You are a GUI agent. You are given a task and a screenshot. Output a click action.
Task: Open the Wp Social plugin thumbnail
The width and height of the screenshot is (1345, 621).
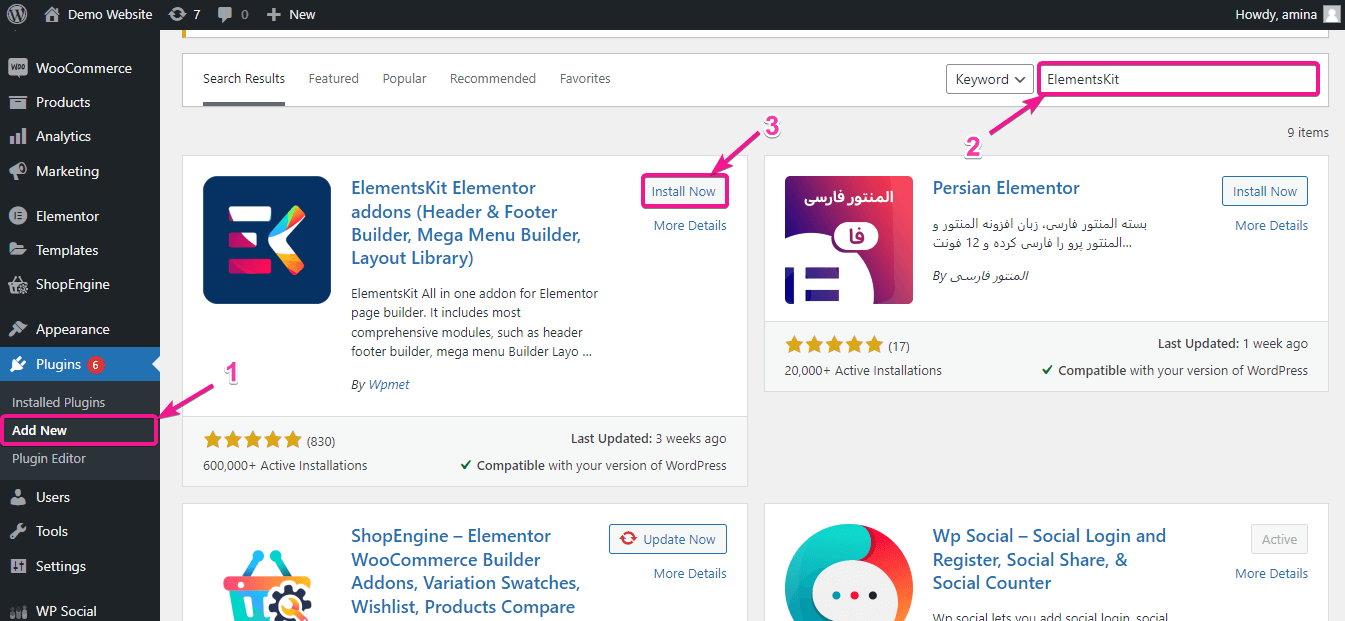(849, 572)
